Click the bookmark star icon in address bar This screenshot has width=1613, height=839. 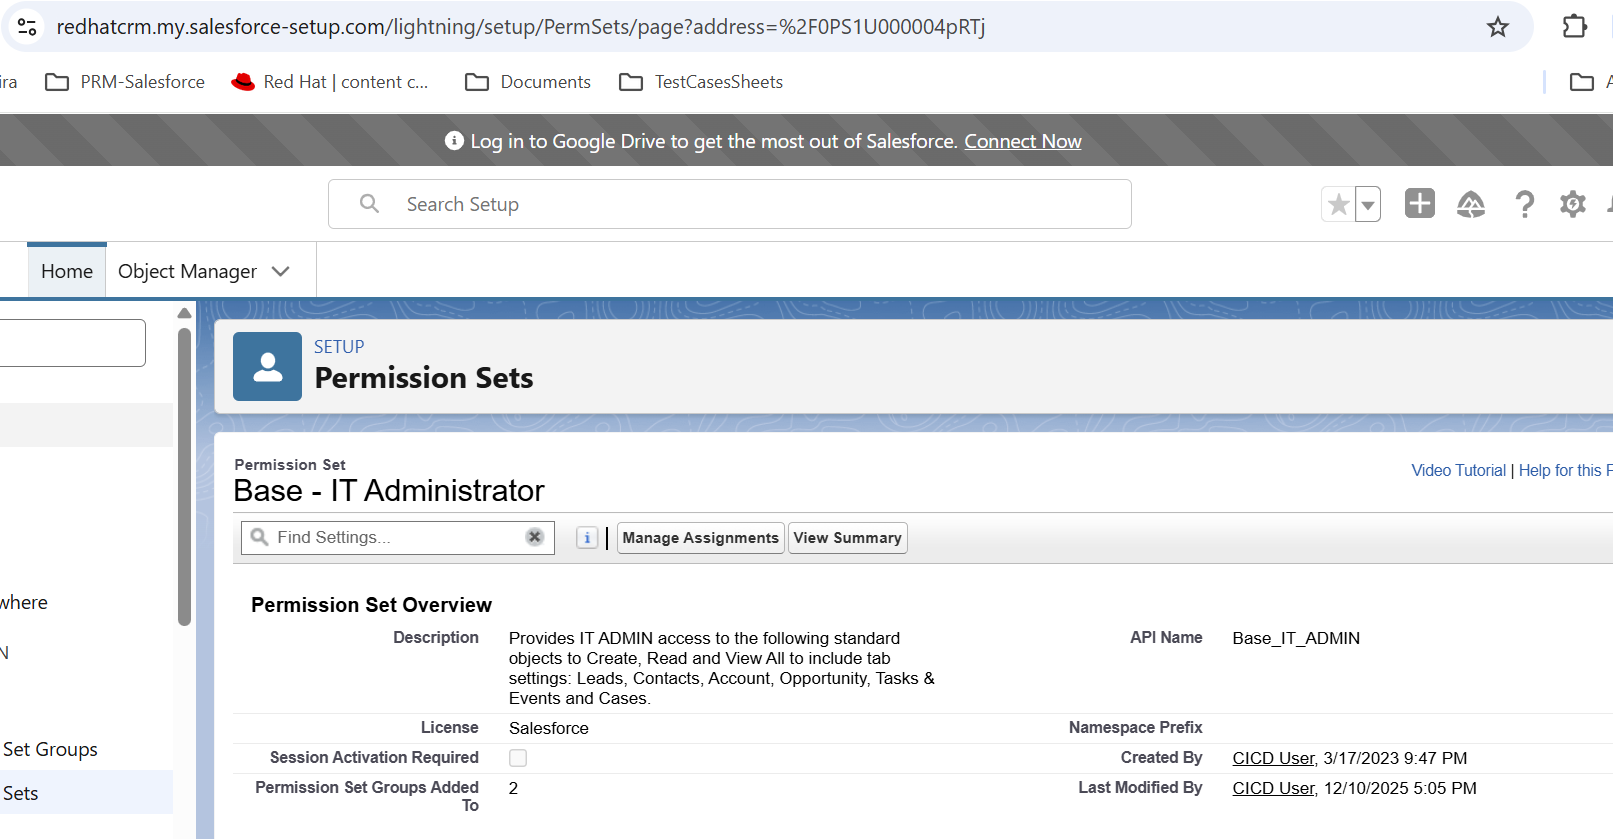(x=1497, y=27)
